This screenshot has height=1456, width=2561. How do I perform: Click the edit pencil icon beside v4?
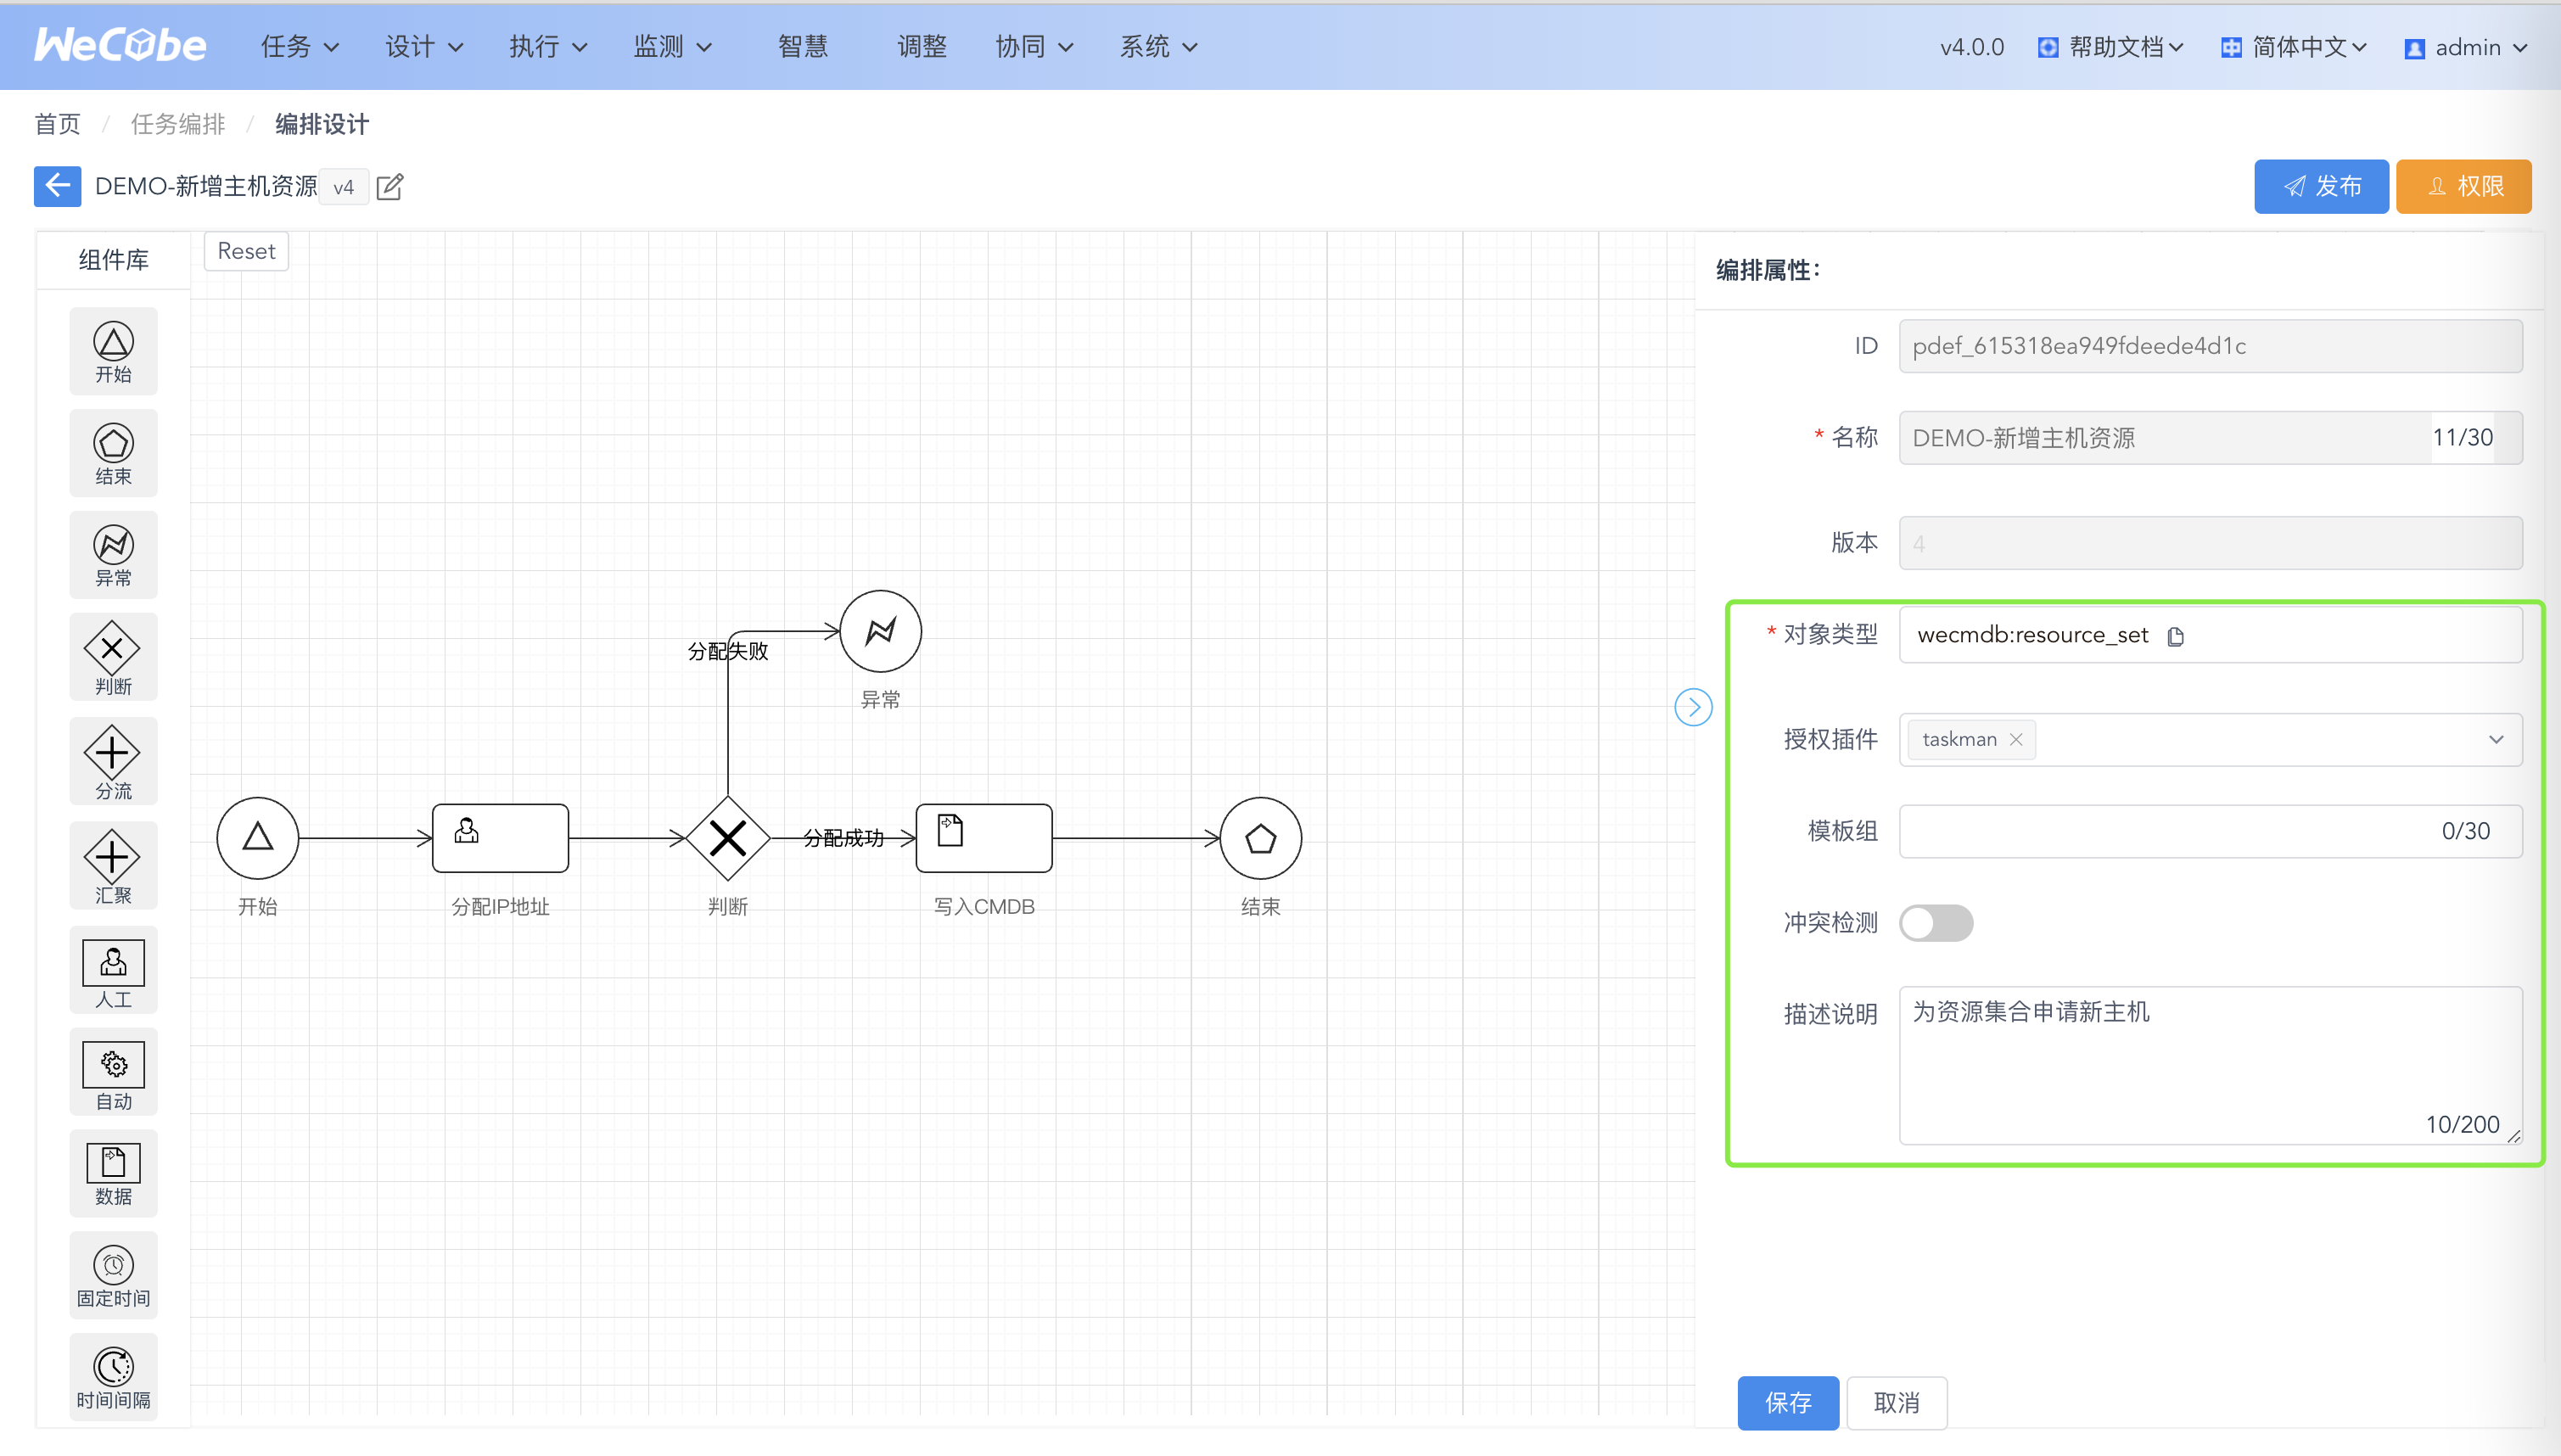click(390, 186)
